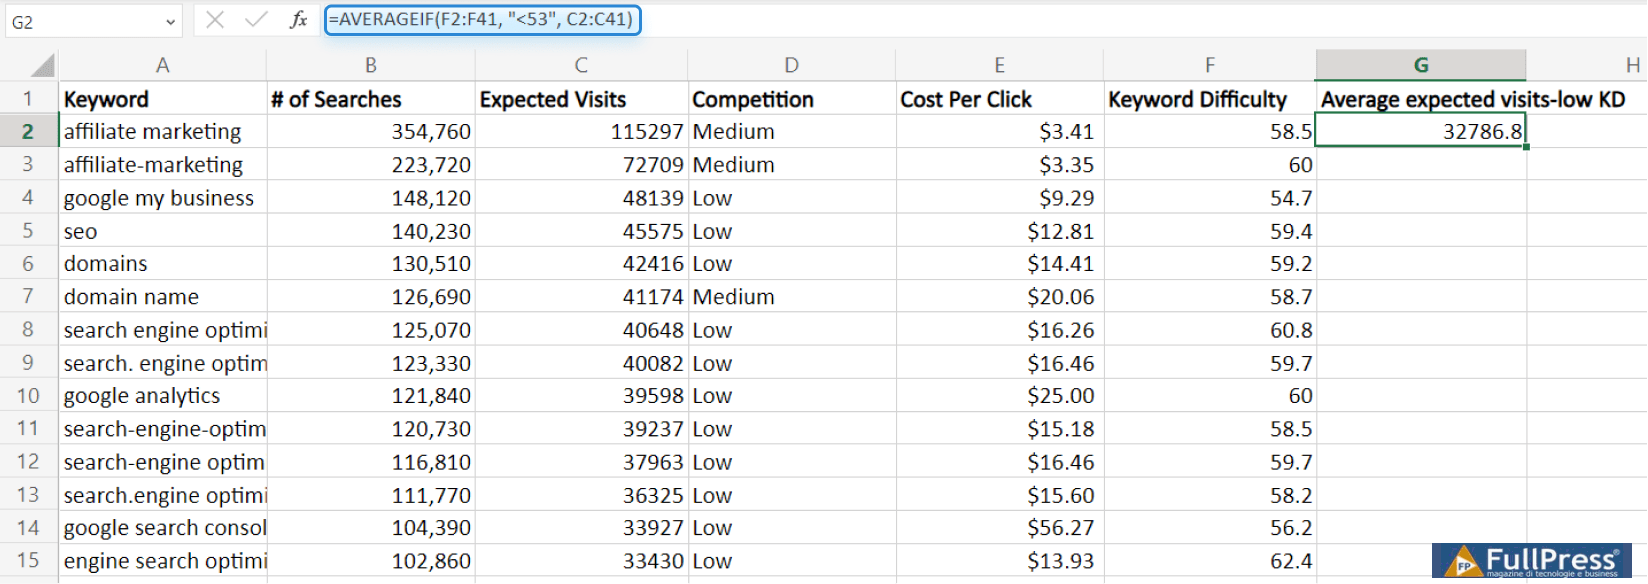Click the Name Box showing G2
Viewport: 1648px width, 584px height.
coord(80,22)
